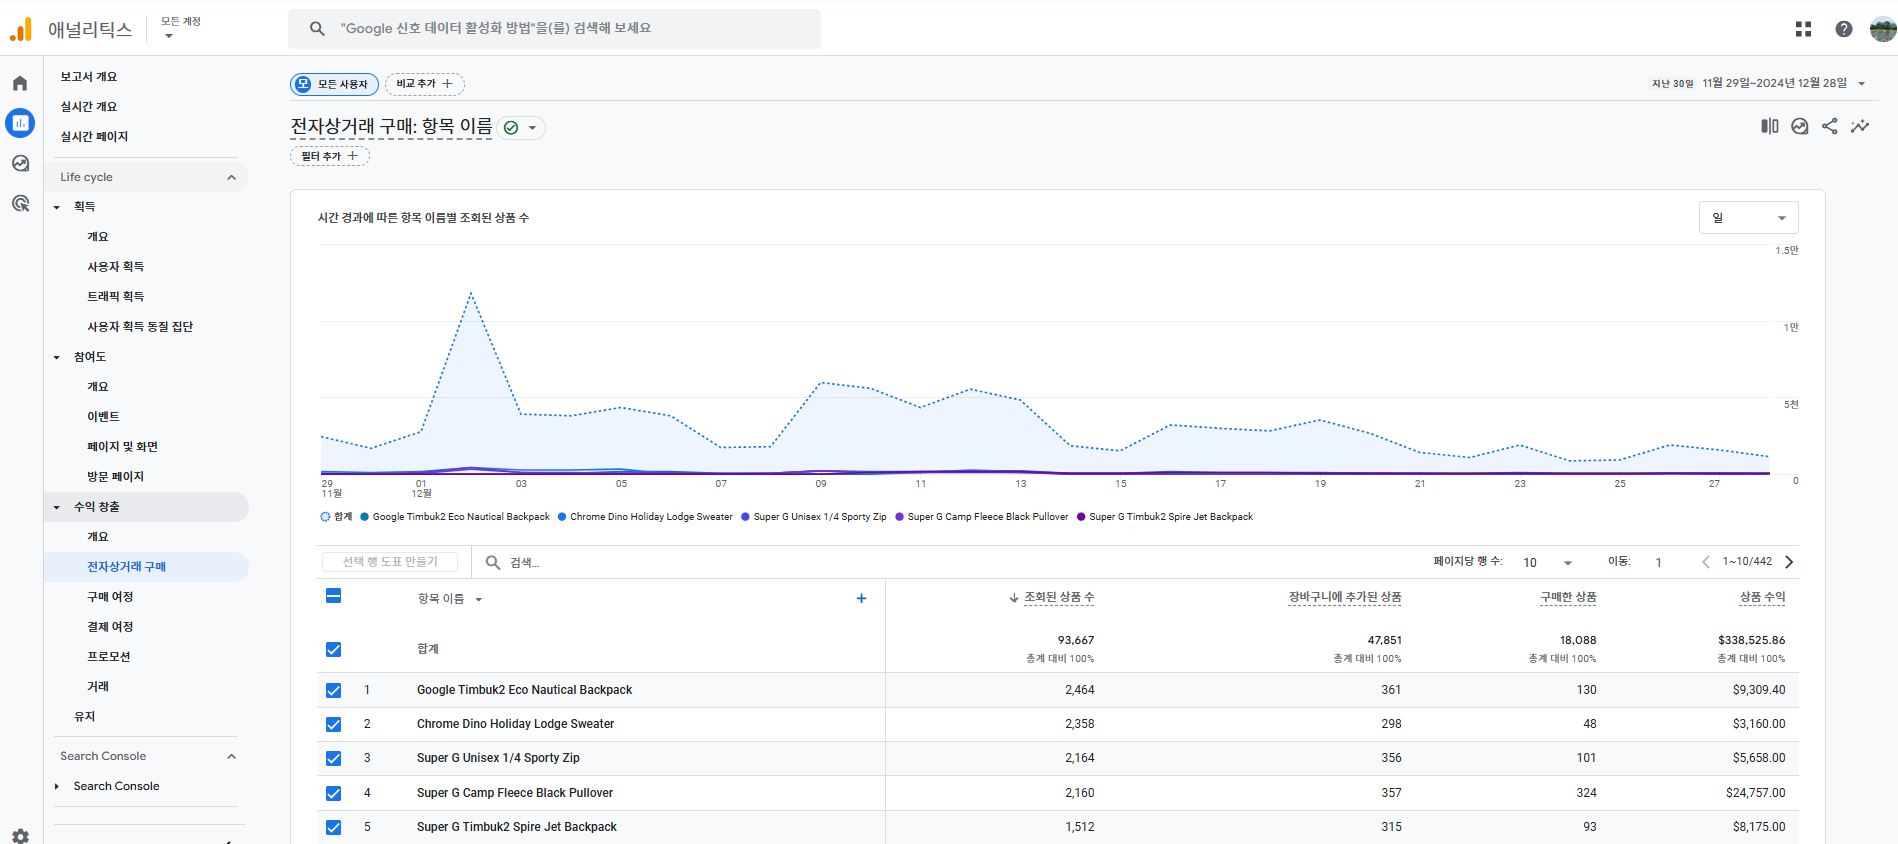Open 실시간 페이지 report
The width and height of the screenshot is (1898, 844).
click(x=94, y=137)
